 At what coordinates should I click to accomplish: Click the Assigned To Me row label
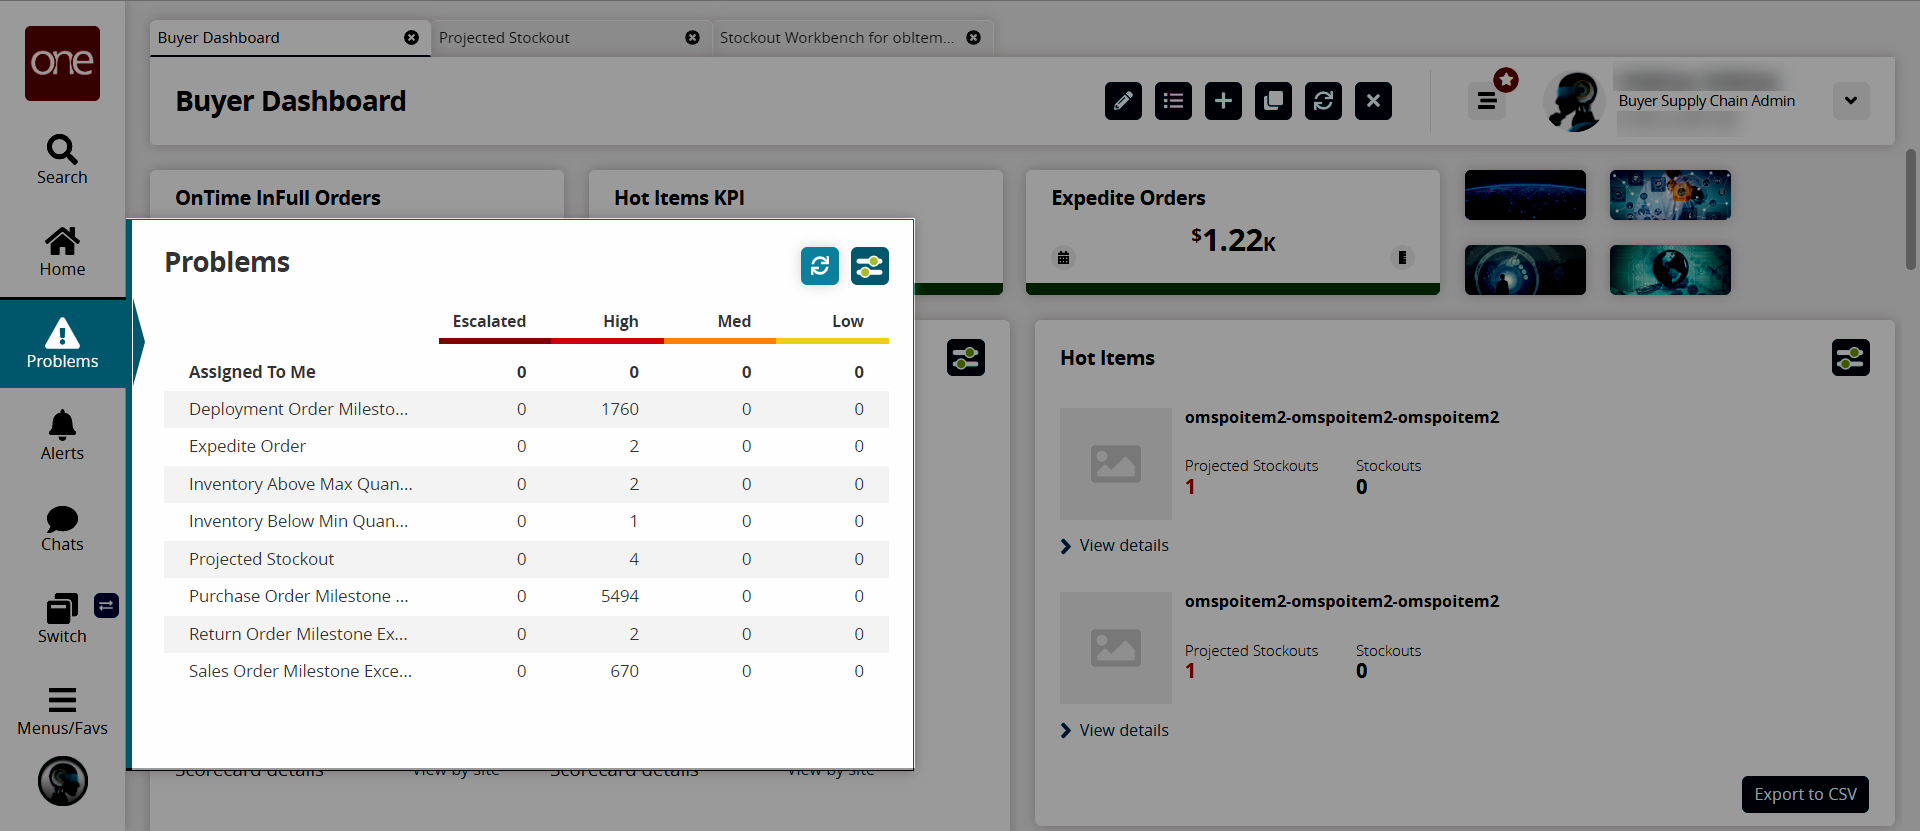pyautogui.click(x=252, y=372)
